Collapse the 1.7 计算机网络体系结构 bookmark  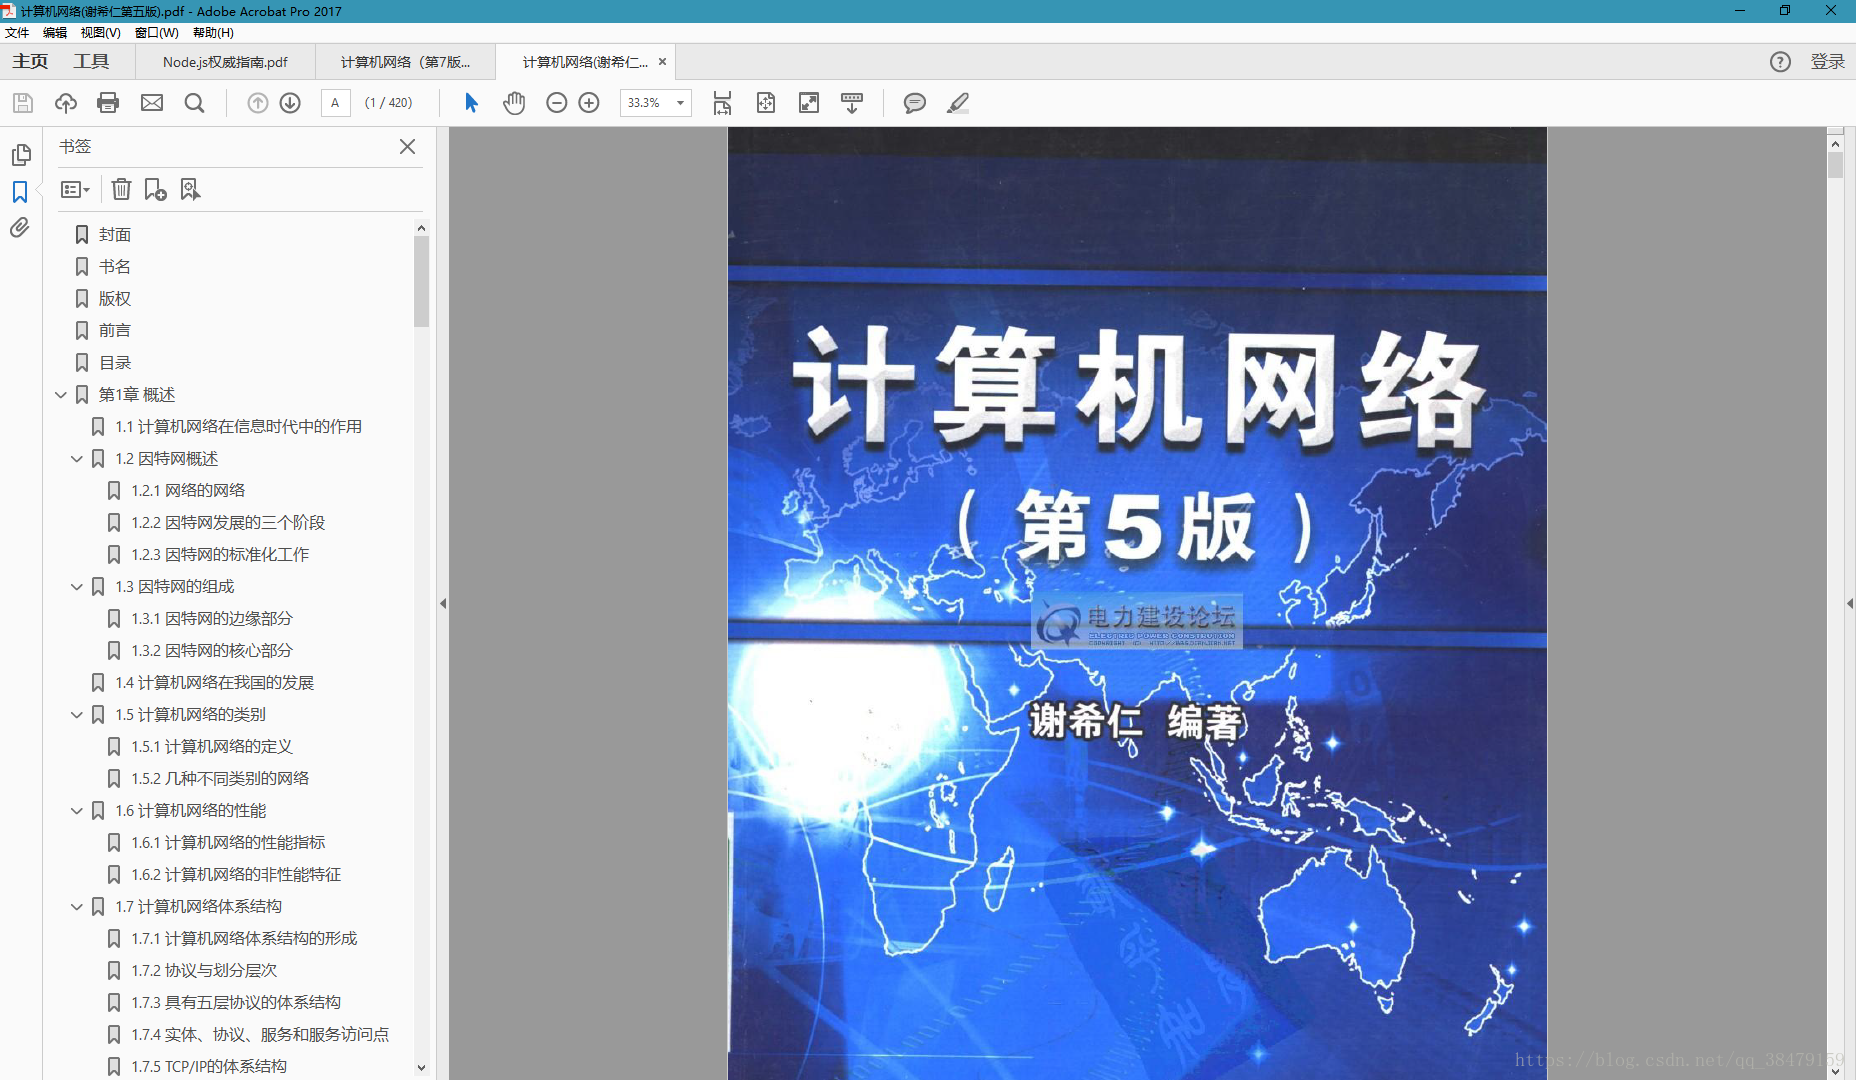77,907
